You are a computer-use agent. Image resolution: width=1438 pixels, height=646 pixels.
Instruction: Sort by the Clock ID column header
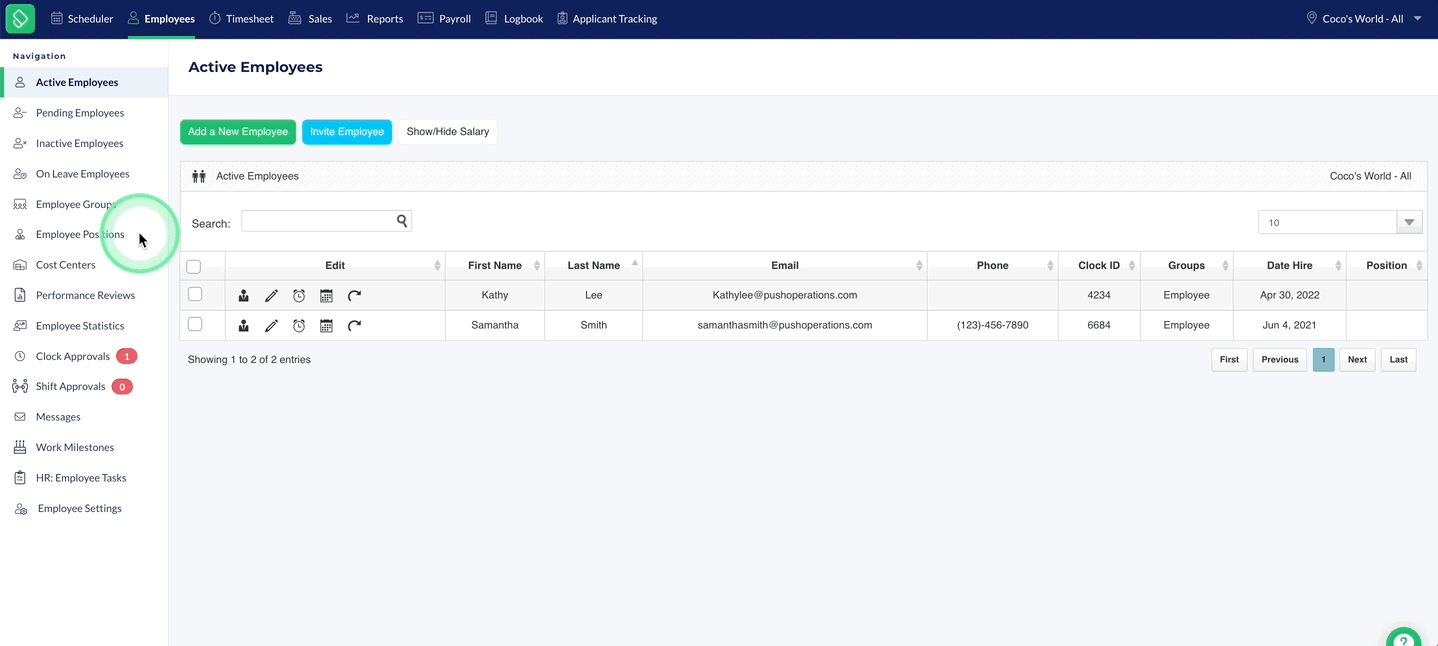pyautogui.click(x=1099, y=266)
